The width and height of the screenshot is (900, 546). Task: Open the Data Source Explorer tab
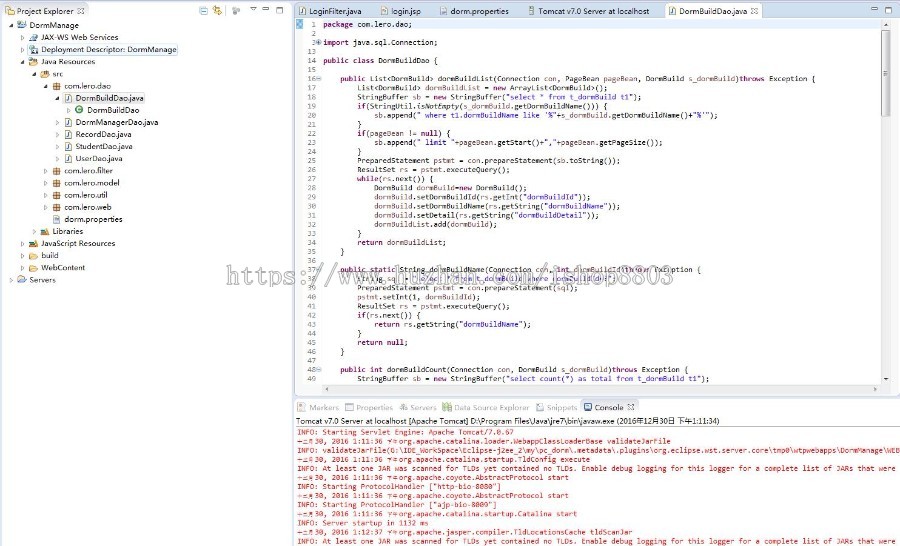(486, 407)
